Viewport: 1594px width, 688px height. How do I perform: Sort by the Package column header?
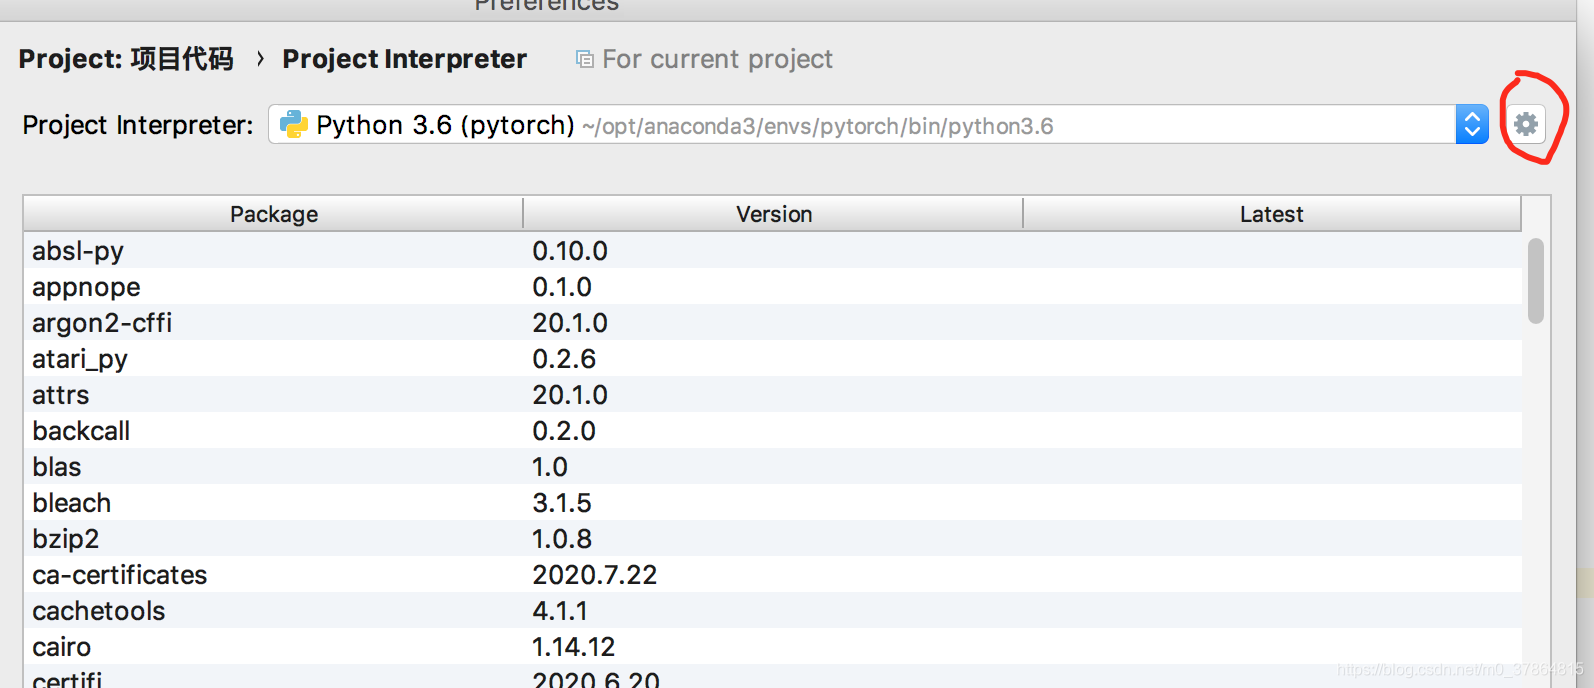(273, 214)
